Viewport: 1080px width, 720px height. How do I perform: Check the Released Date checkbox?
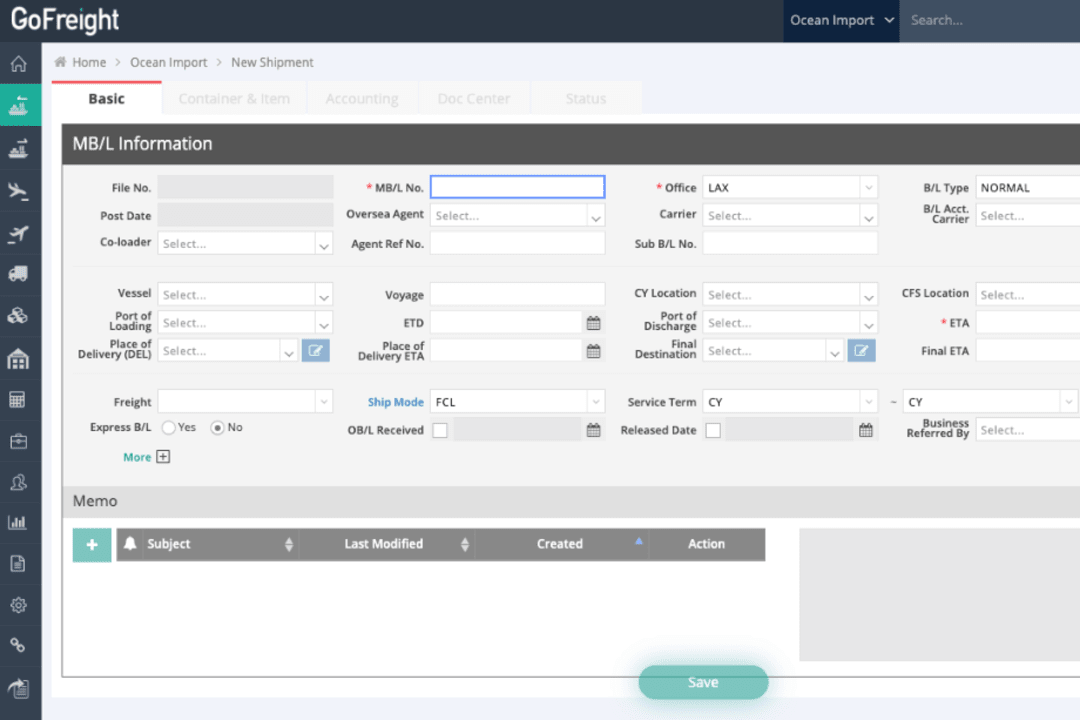pyautogui.click(x=713, y=430)
